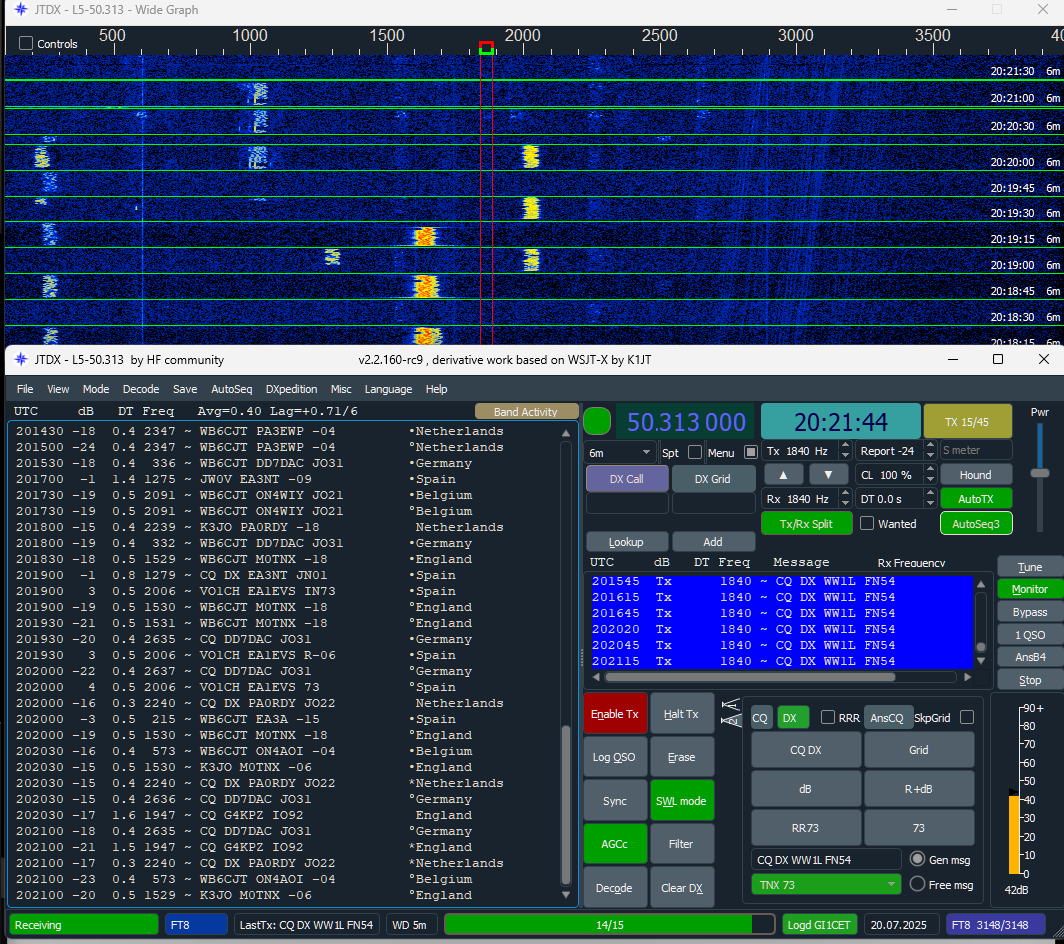The width and height of the screenshot is (1064, 944).
Task: Click the CQ DX WW1L FN54 message field
Action: 826,859
